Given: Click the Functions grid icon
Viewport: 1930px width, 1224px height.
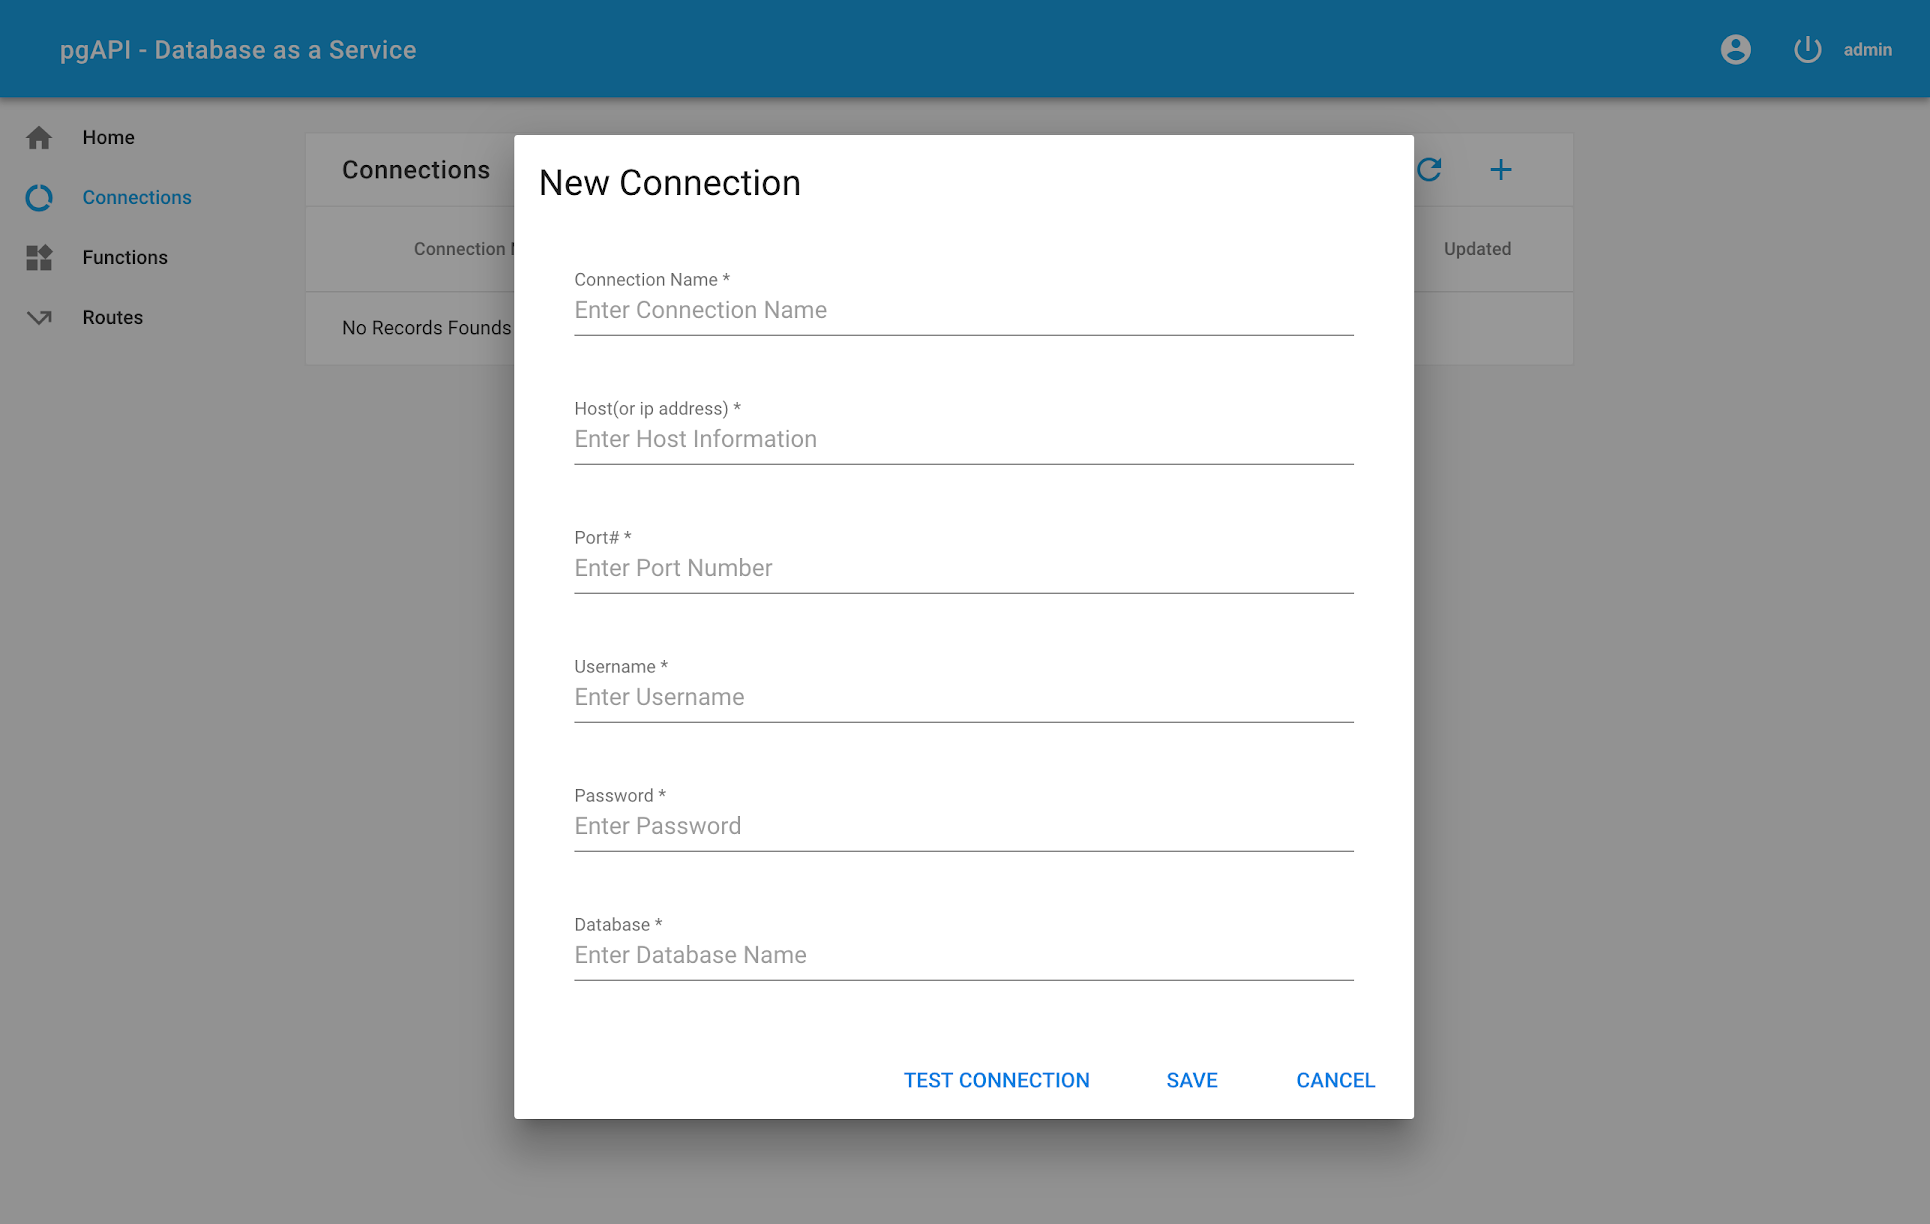Looking at the screenshot, I should [x=38, y=256].
